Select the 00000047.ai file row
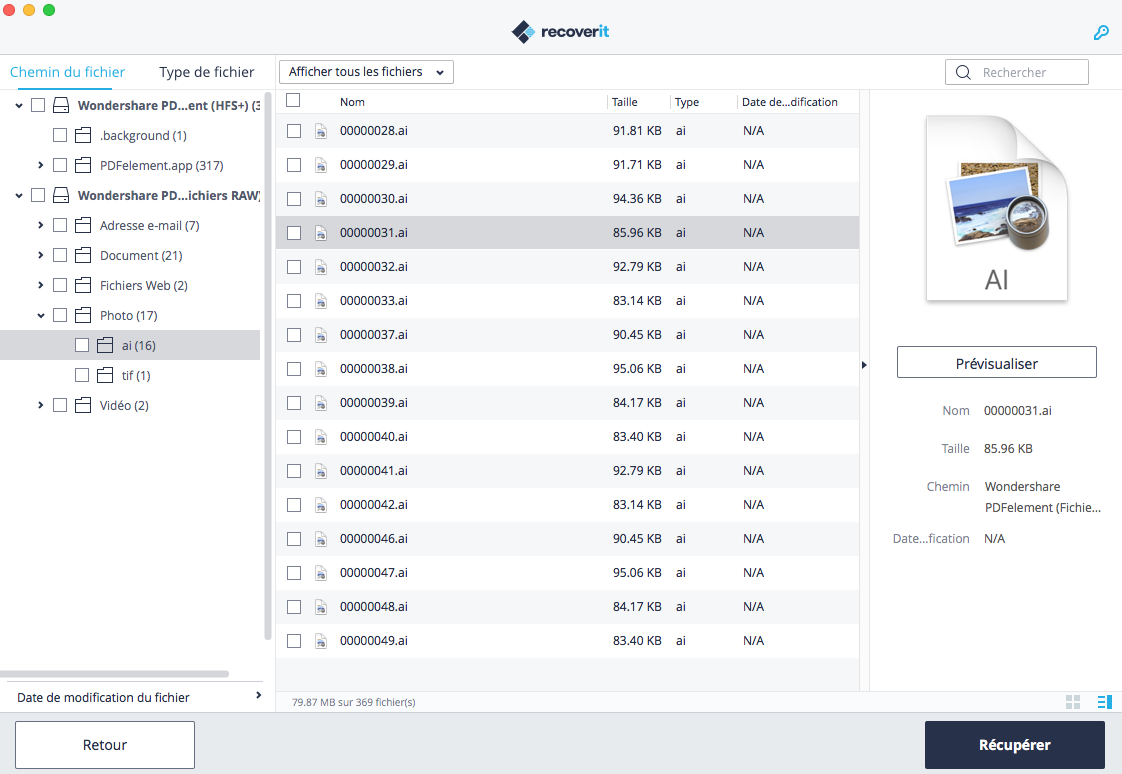This screenshot has width=1122, height=774. [x=567, y=573]
